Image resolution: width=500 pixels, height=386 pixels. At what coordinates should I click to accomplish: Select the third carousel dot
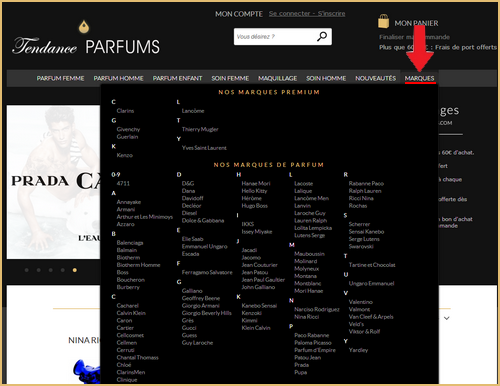point(51,270)
